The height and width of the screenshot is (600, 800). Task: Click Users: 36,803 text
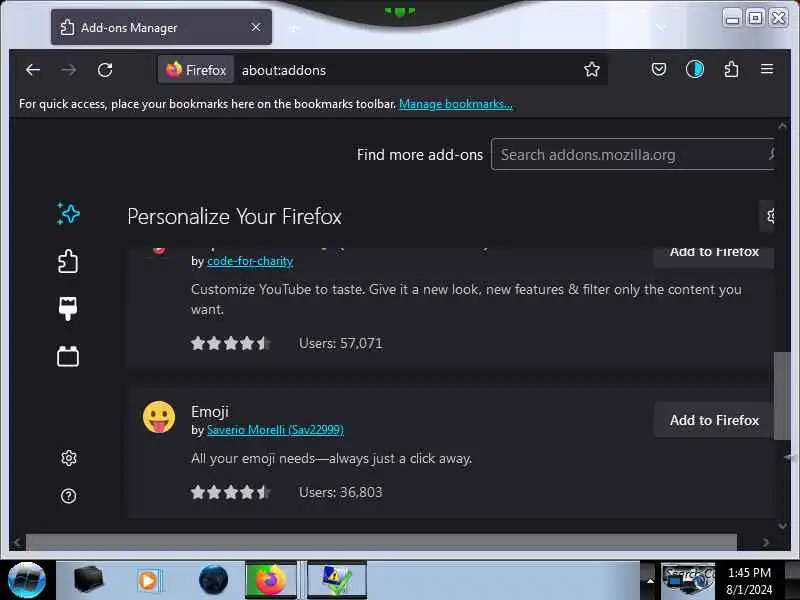[340, 492]
